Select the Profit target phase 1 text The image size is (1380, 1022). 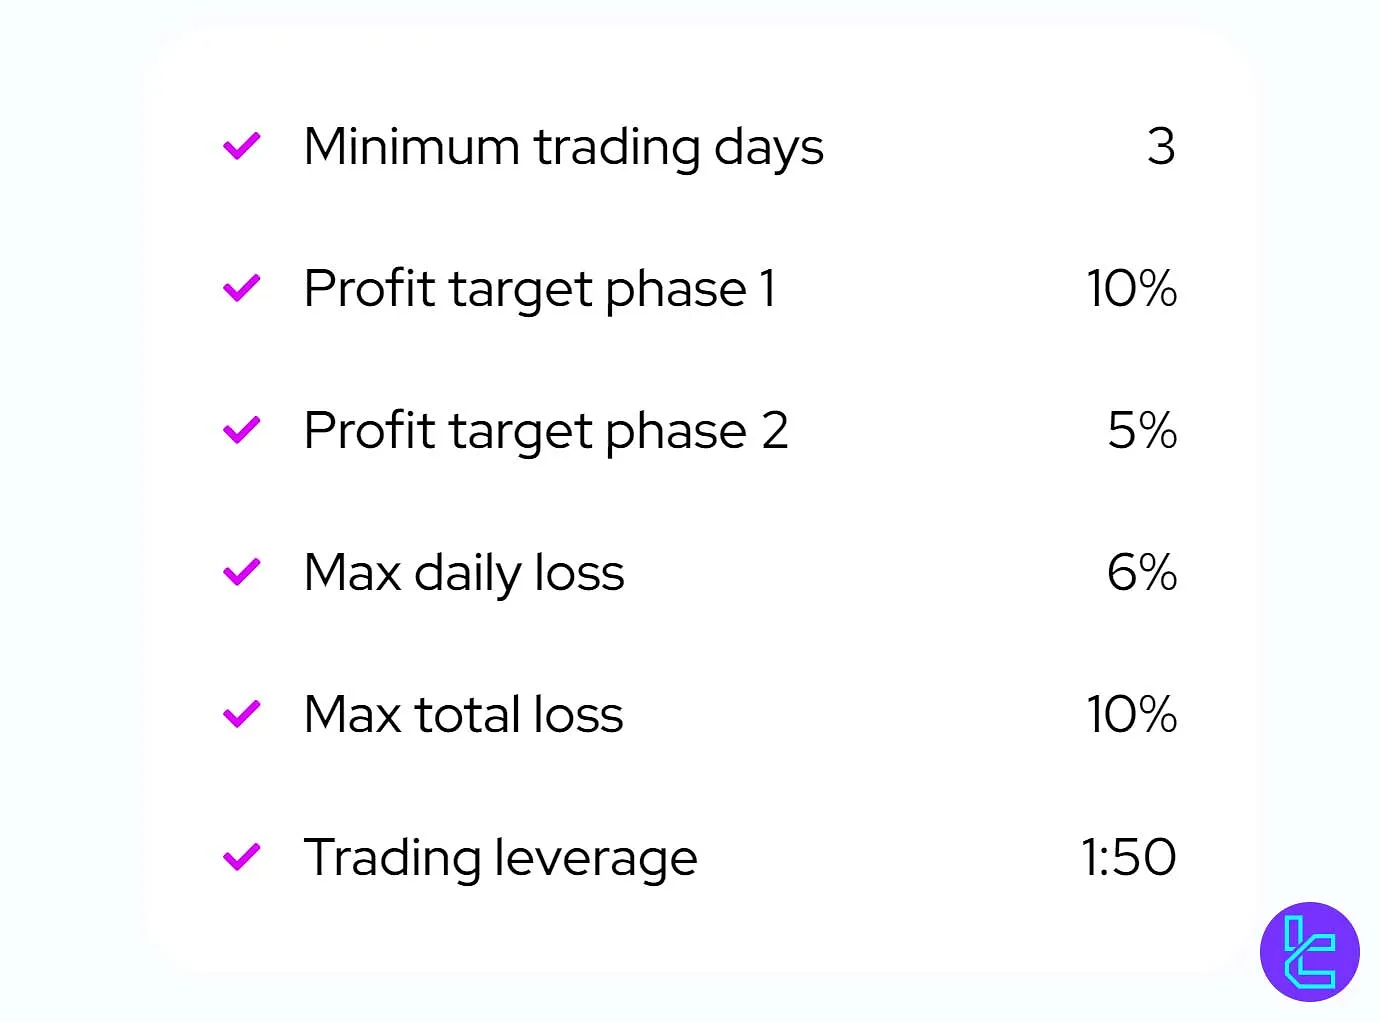539,289
